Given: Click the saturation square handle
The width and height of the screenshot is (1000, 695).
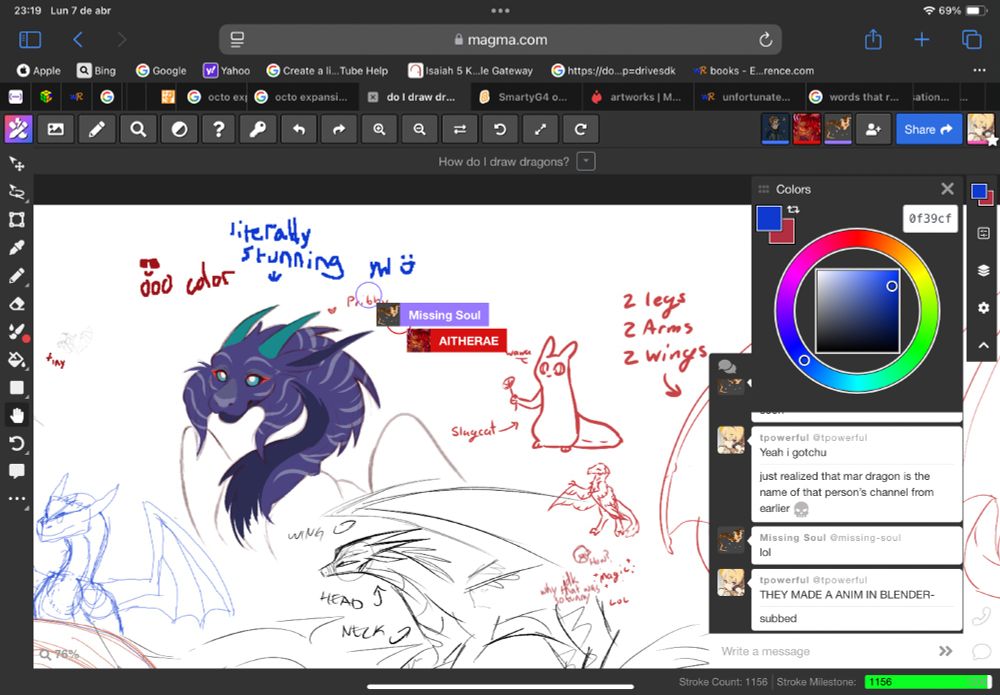Looking at the screenshot, I should 892,286.
